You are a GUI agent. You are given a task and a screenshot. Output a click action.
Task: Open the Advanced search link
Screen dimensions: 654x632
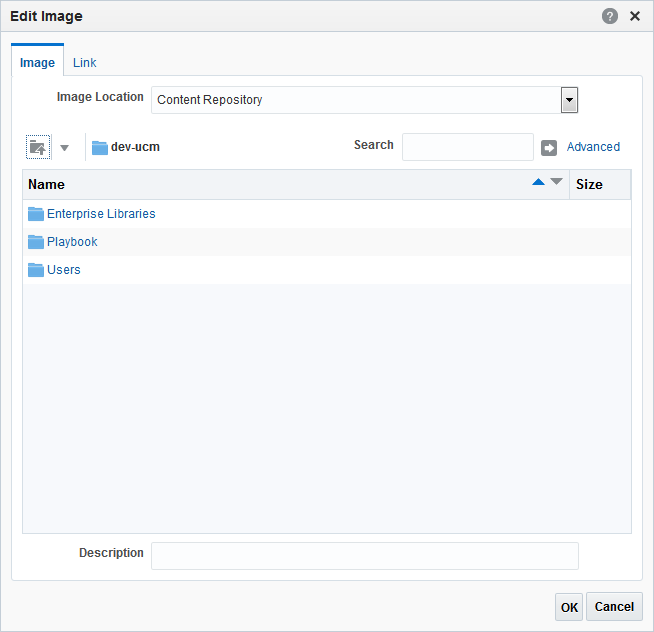[x=593, y=147]
